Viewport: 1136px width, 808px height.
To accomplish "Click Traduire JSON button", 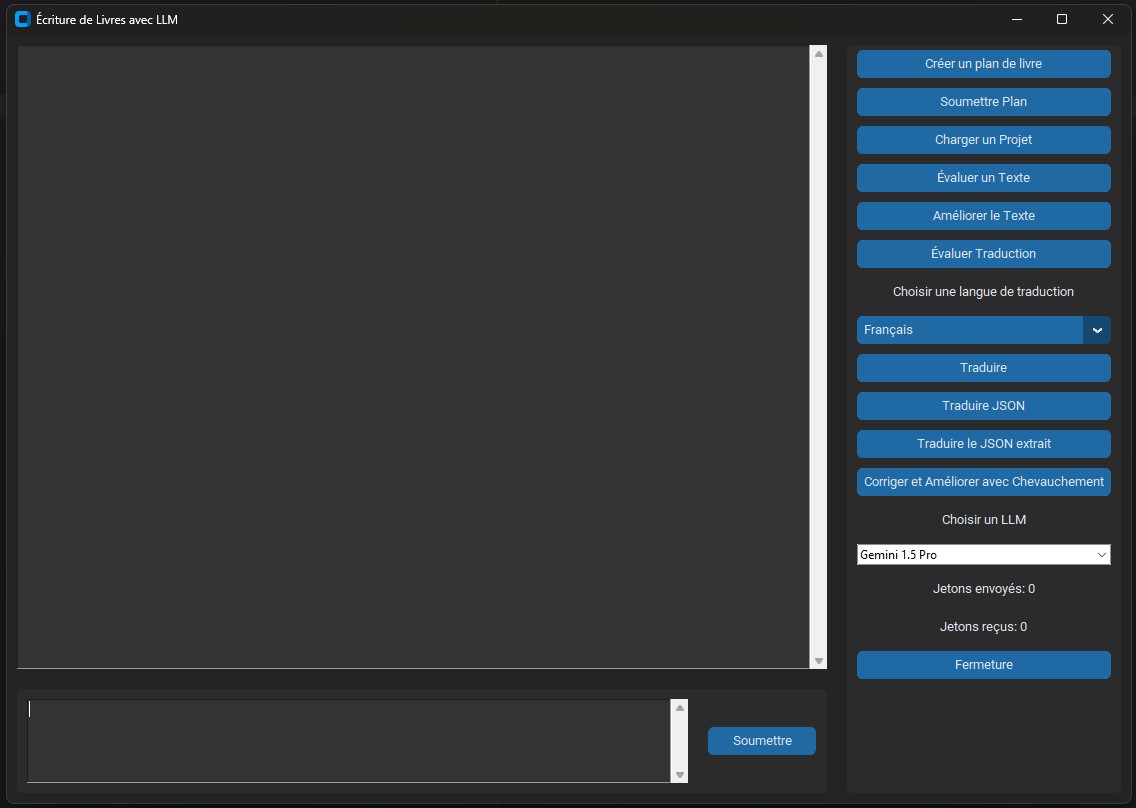I will tap(983, 406).
